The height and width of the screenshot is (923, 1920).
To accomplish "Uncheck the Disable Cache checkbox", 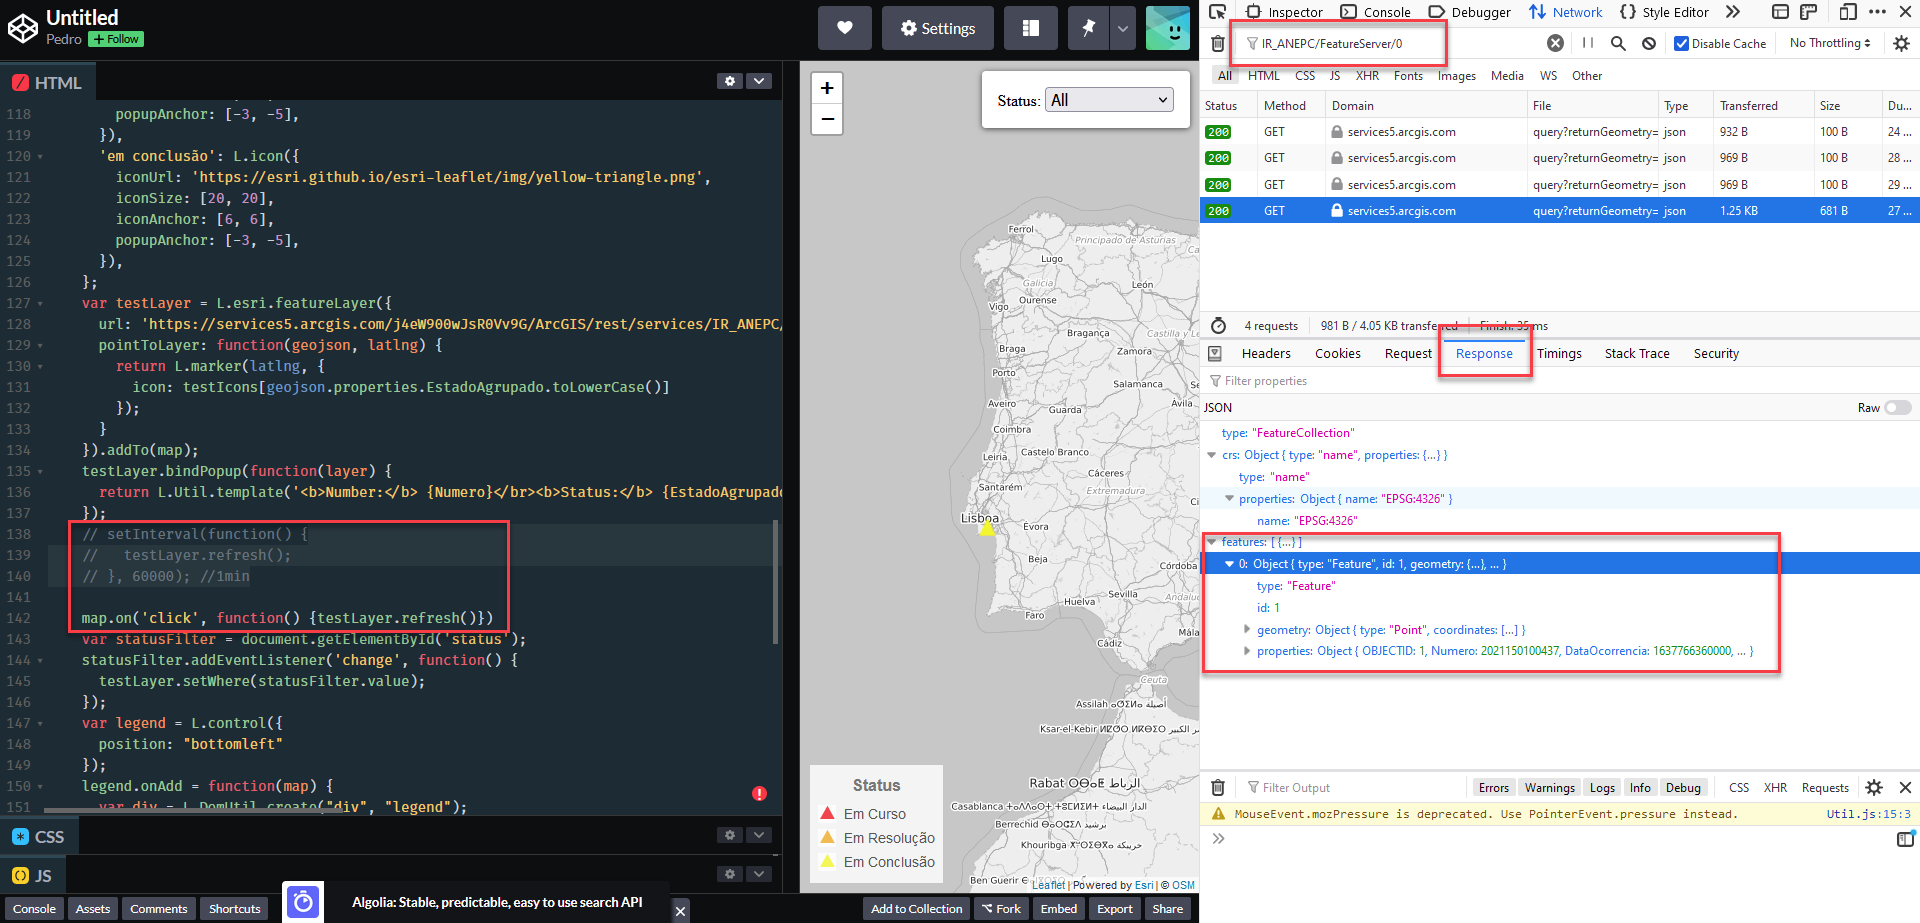I will click(x=1681, y=43).
